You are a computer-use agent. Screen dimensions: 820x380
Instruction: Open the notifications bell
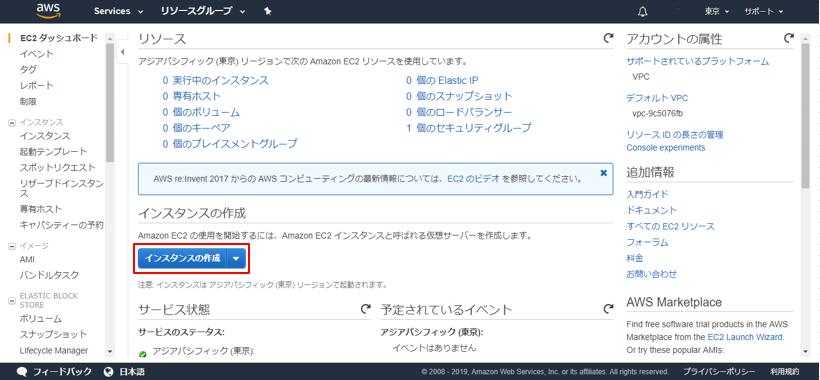tap(643, 11)
